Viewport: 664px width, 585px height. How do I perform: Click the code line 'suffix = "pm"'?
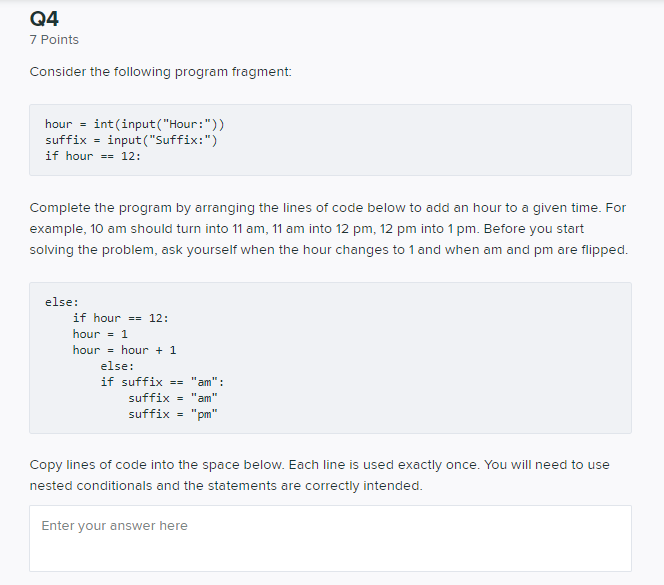(x=173, y=414)
